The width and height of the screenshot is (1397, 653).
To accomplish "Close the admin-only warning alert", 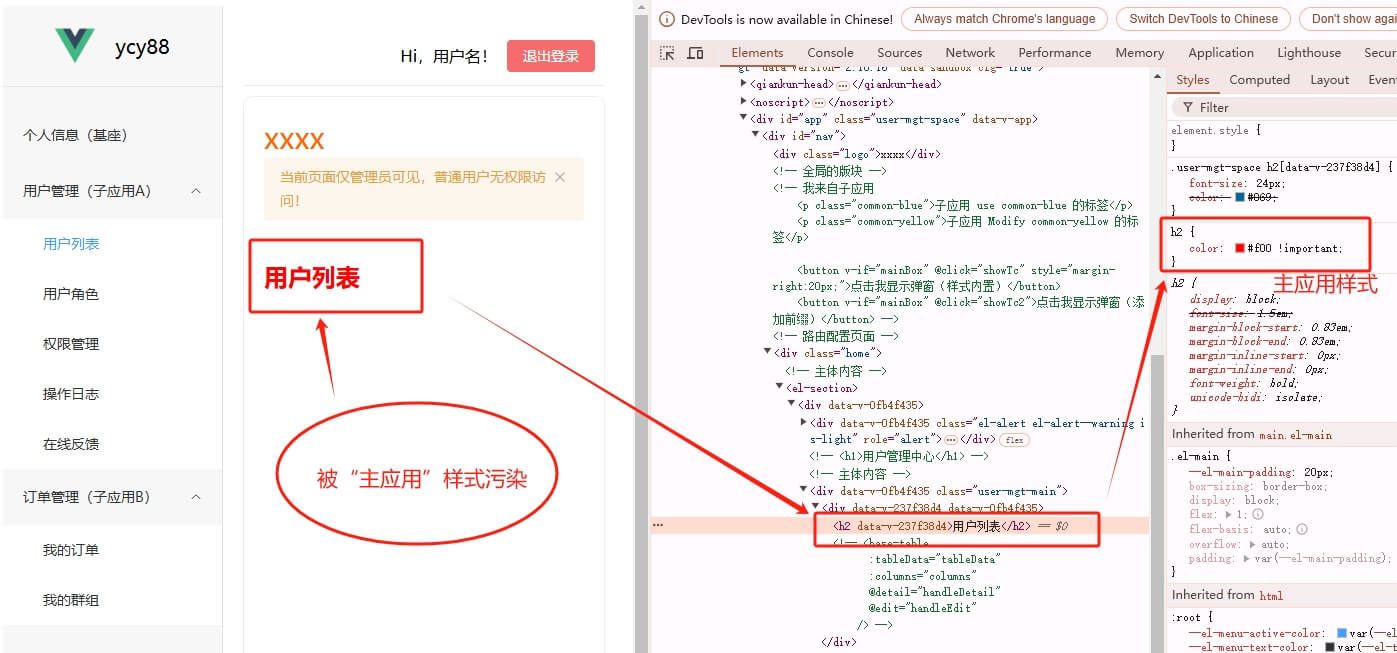I will [560, 177].
